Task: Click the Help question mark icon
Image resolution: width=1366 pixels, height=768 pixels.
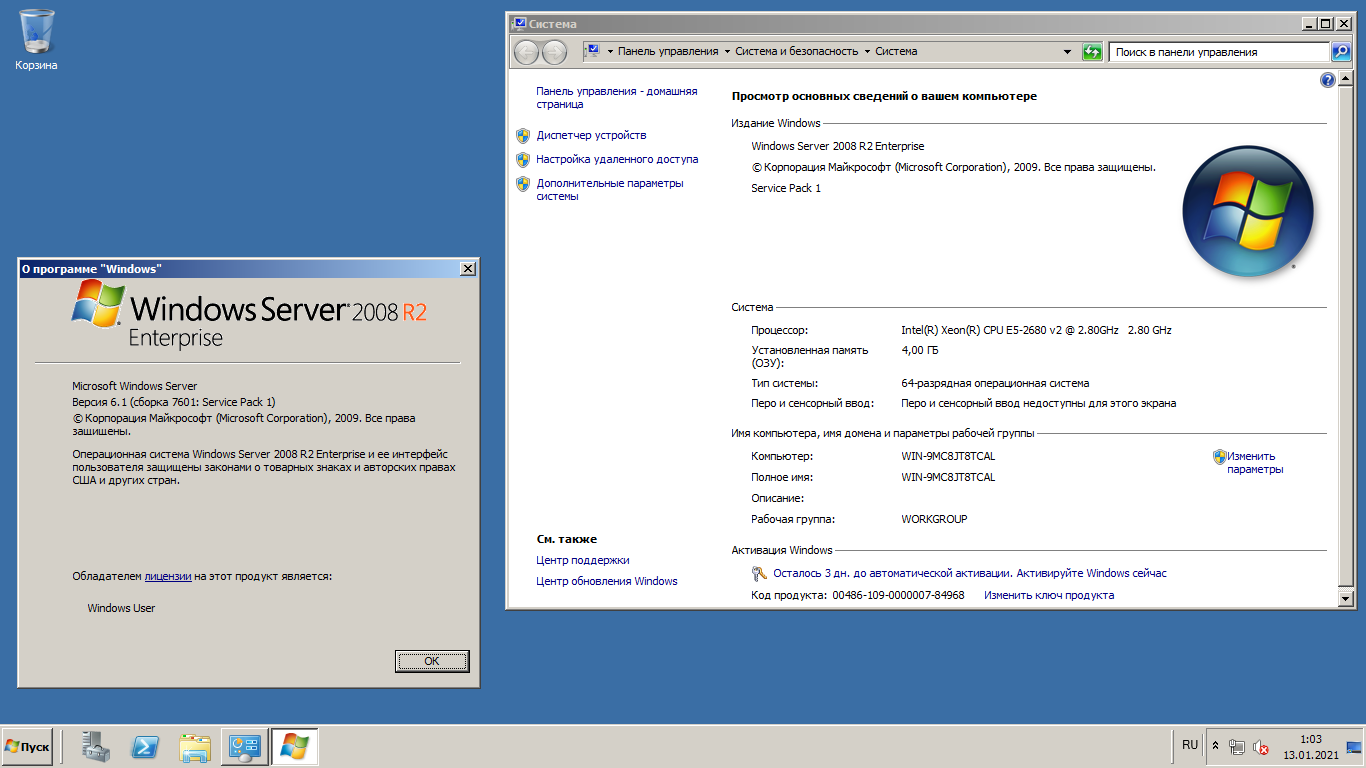Action: [x=1328, y=79]
